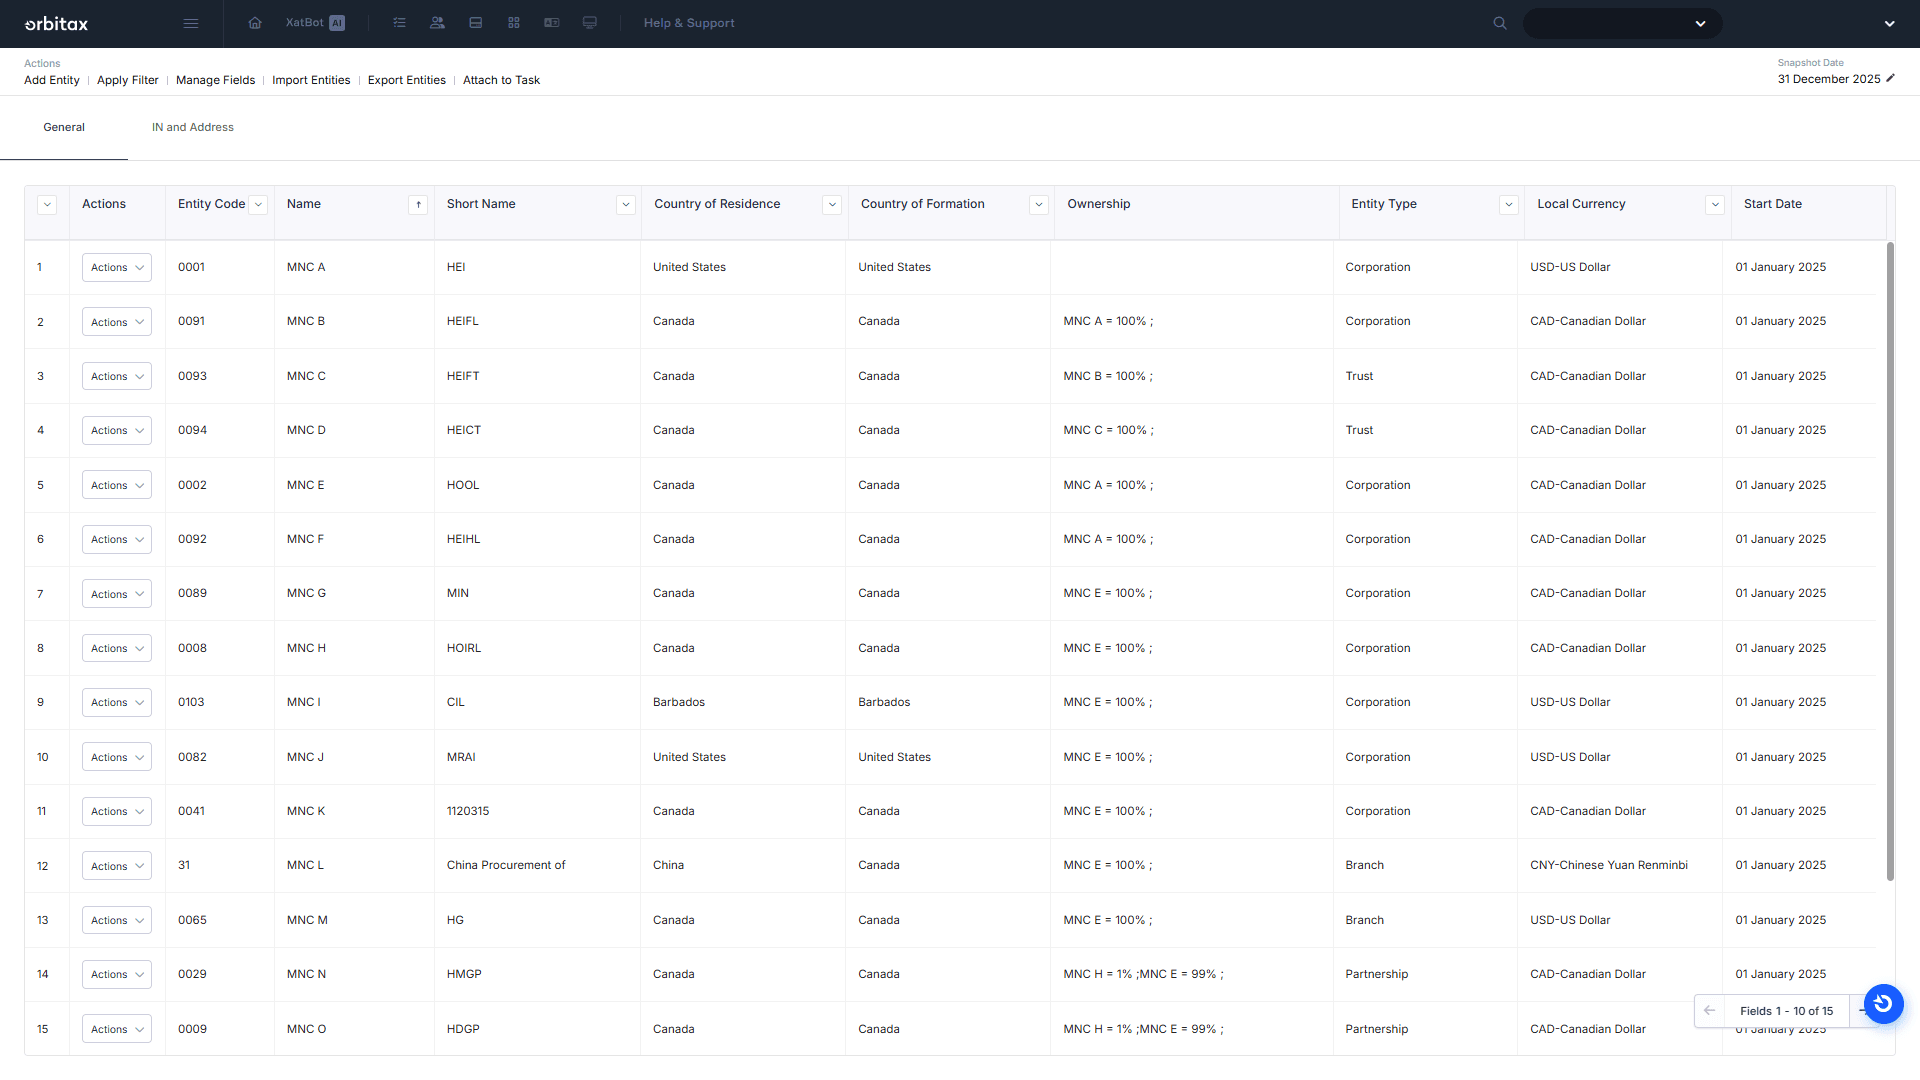Screen dimensions: 1920x1080
Task: Click Import Entities
Action: tap(311, 80)
